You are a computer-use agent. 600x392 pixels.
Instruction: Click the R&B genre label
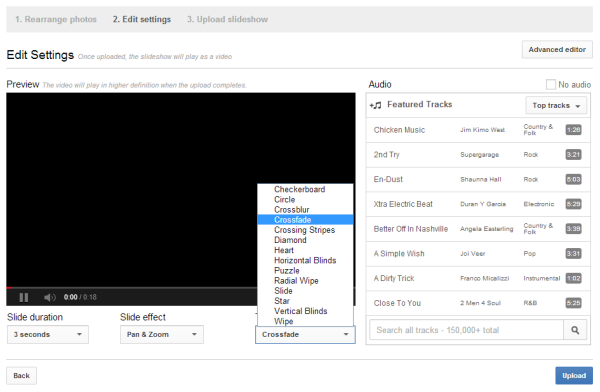point(530,303)
